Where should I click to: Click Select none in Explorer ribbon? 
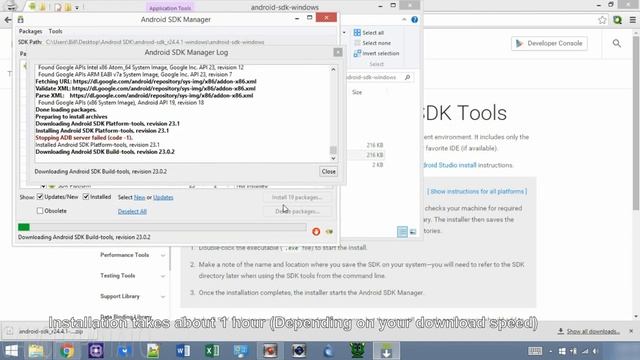coord(373,43)
